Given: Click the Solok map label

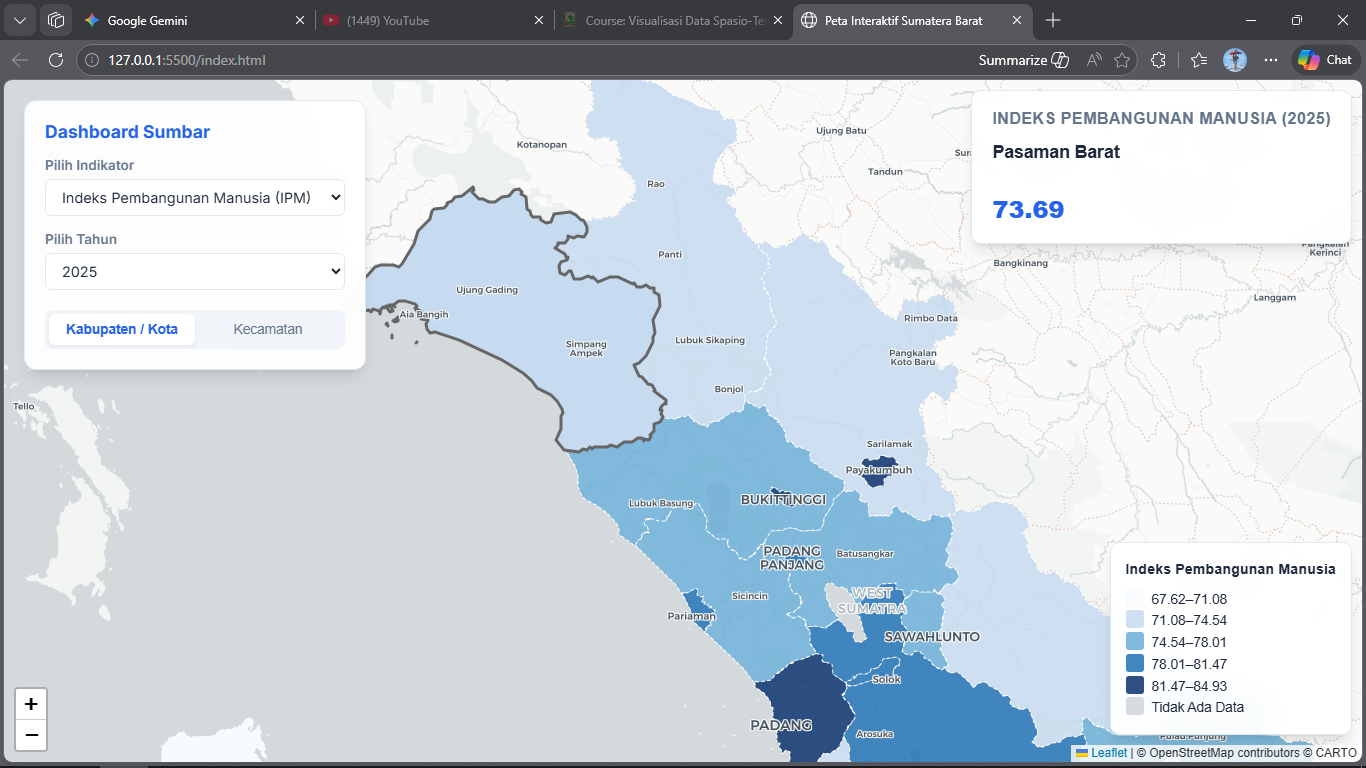Looking at the screenshot, I should pyautogui.click(x=886, y=679).
